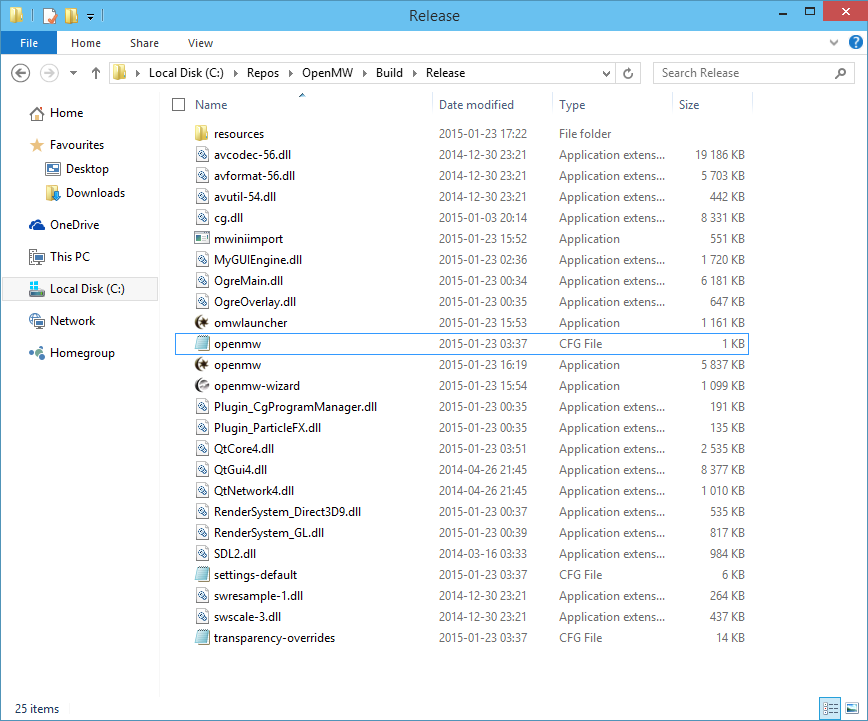Open the resources folder
Screen dimensions: 868x721
pos(240,133)
